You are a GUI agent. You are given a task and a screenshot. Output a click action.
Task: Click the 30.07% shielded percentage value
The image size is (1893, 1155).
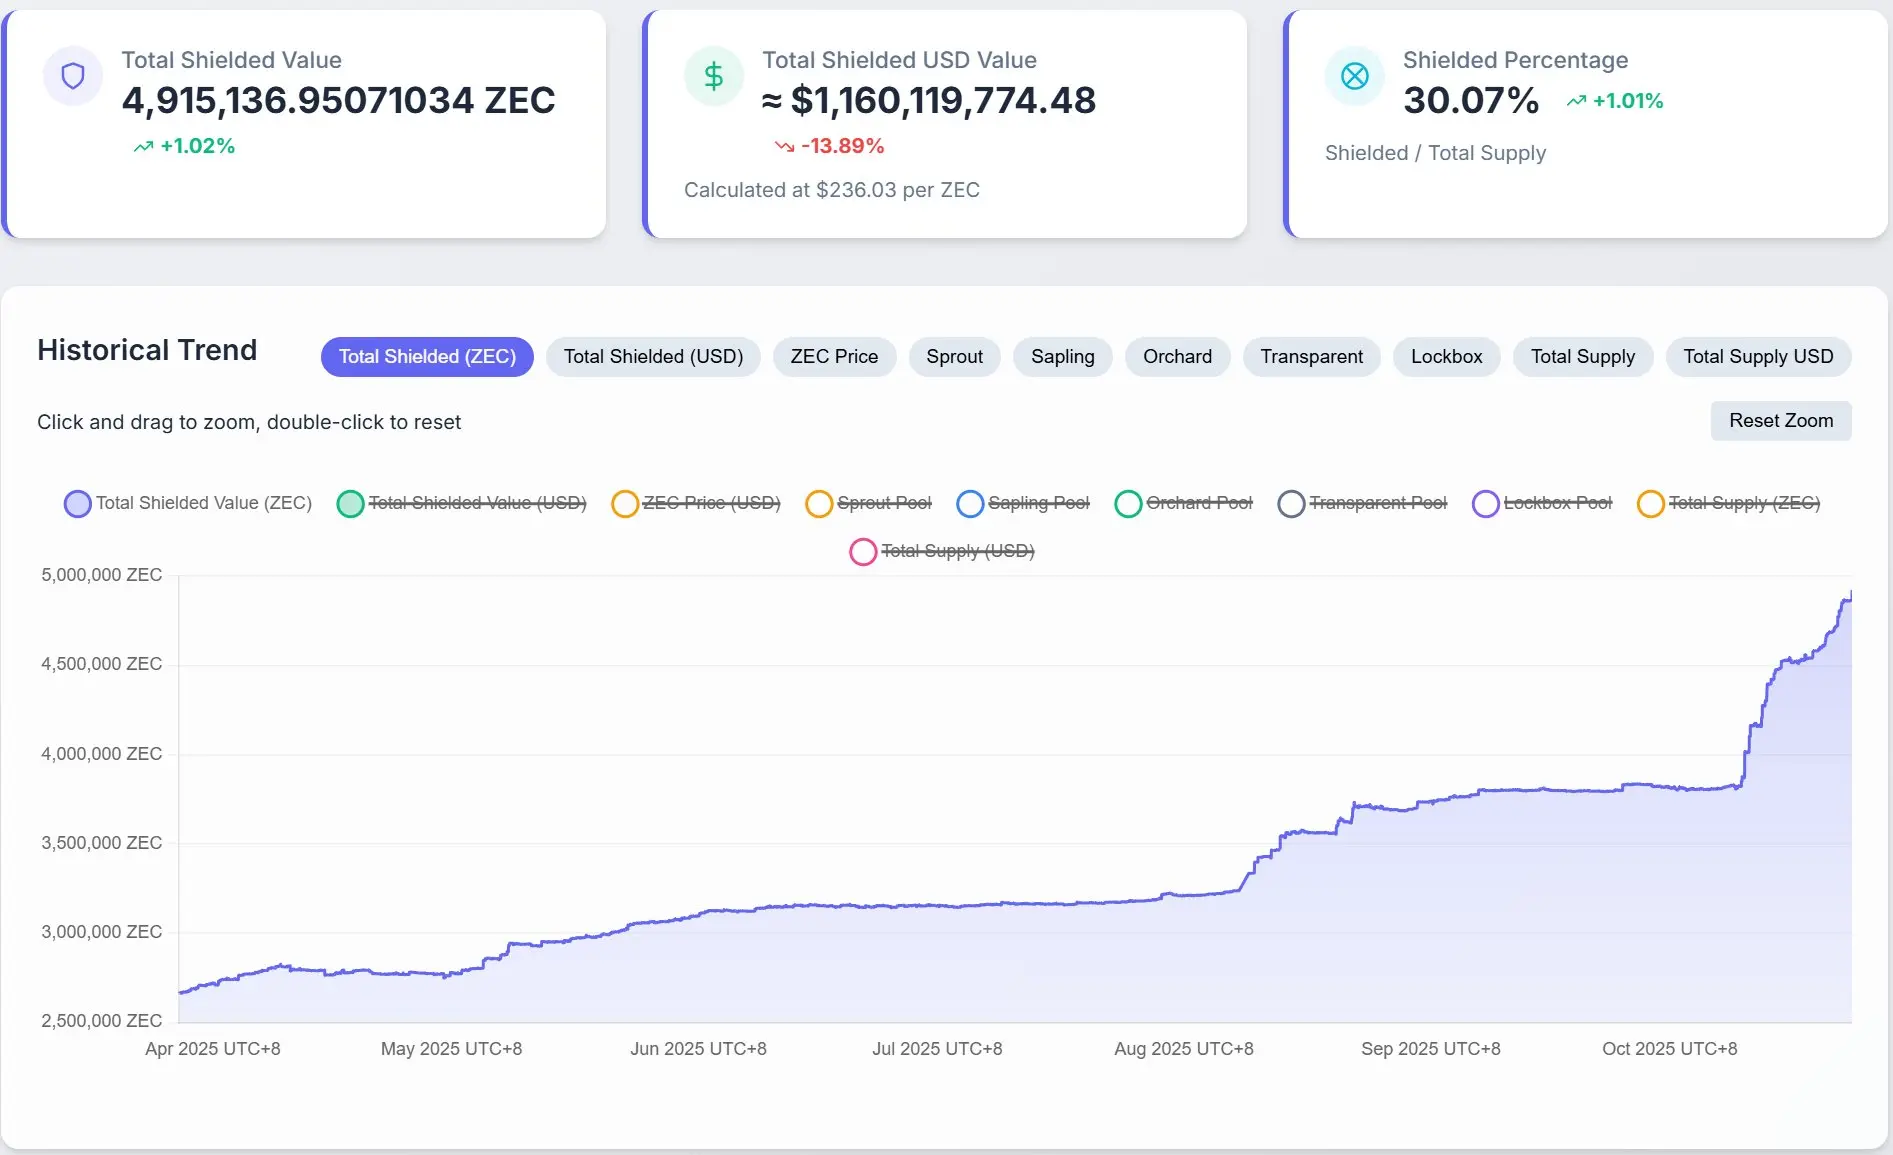1471,100
